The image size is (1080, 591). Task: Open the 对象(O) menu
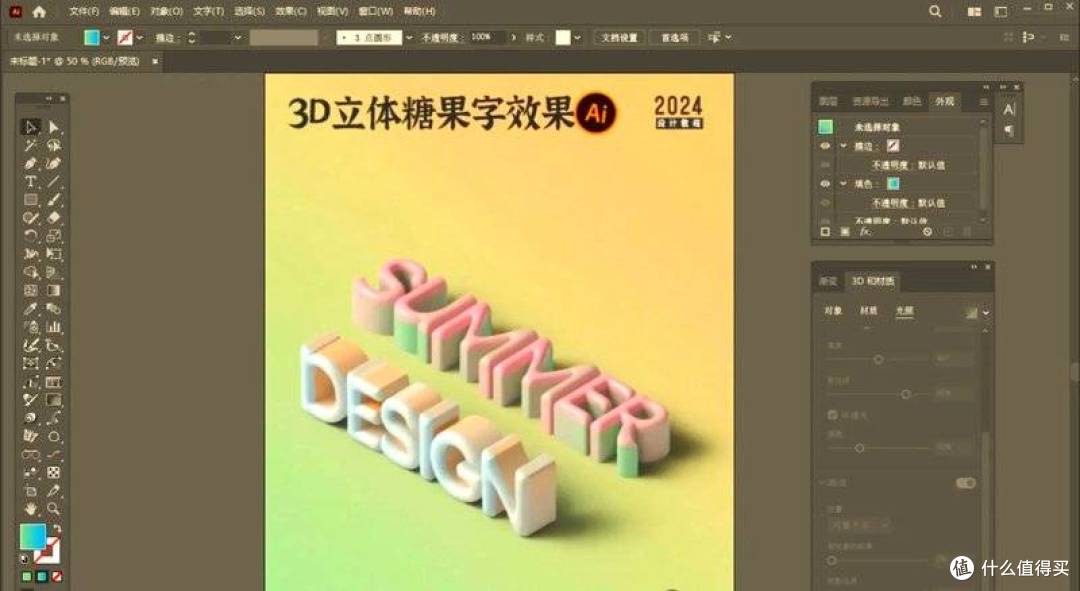point(167,11)
